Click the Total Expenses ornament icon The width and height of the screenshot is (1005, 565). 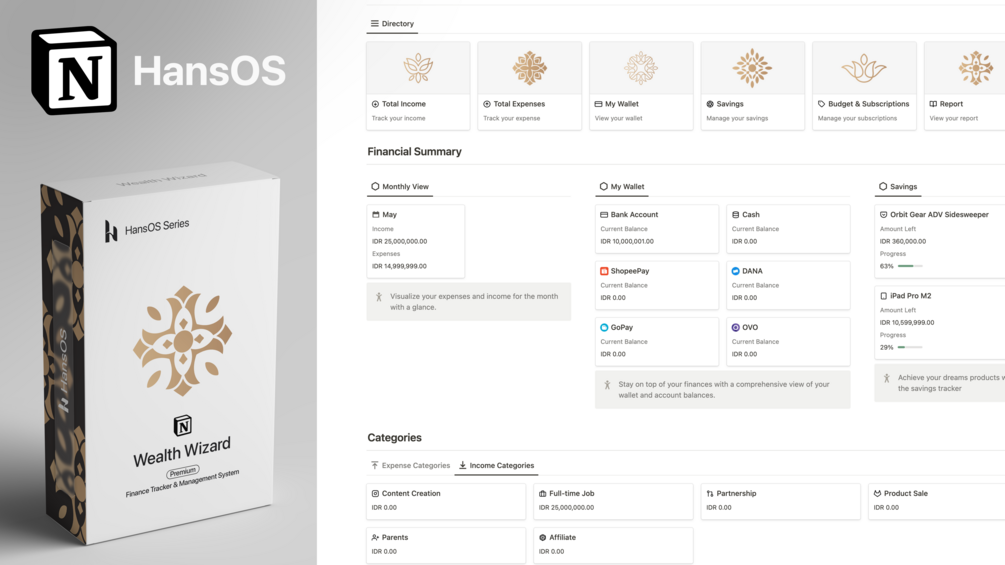pyautogui.click(x=529, y=68)
